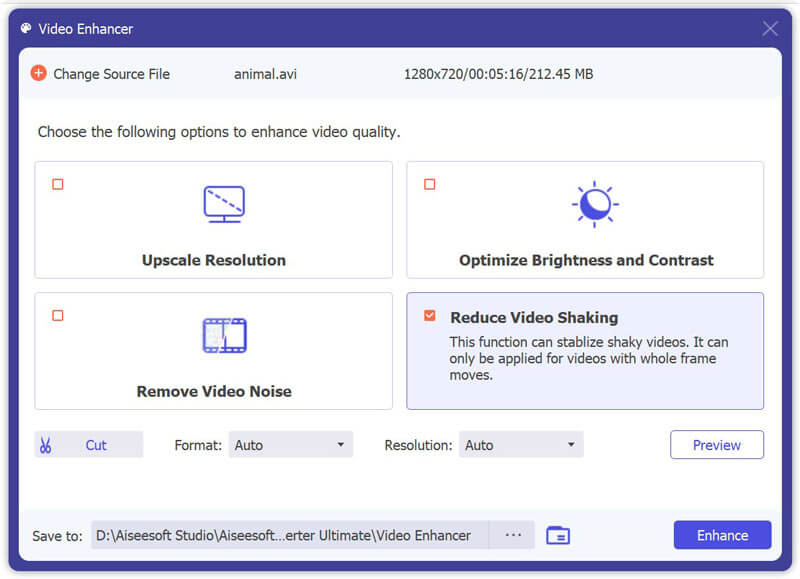Check the Remove Video Noise checkbox
Screen dimensions: 800x579
[x=58, y=316]
